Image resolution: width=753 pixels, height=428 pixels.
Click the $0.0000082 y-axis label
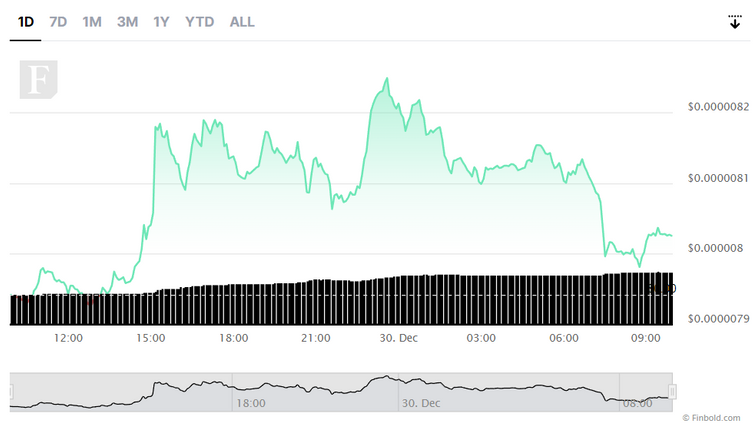[x=718, y=107]
